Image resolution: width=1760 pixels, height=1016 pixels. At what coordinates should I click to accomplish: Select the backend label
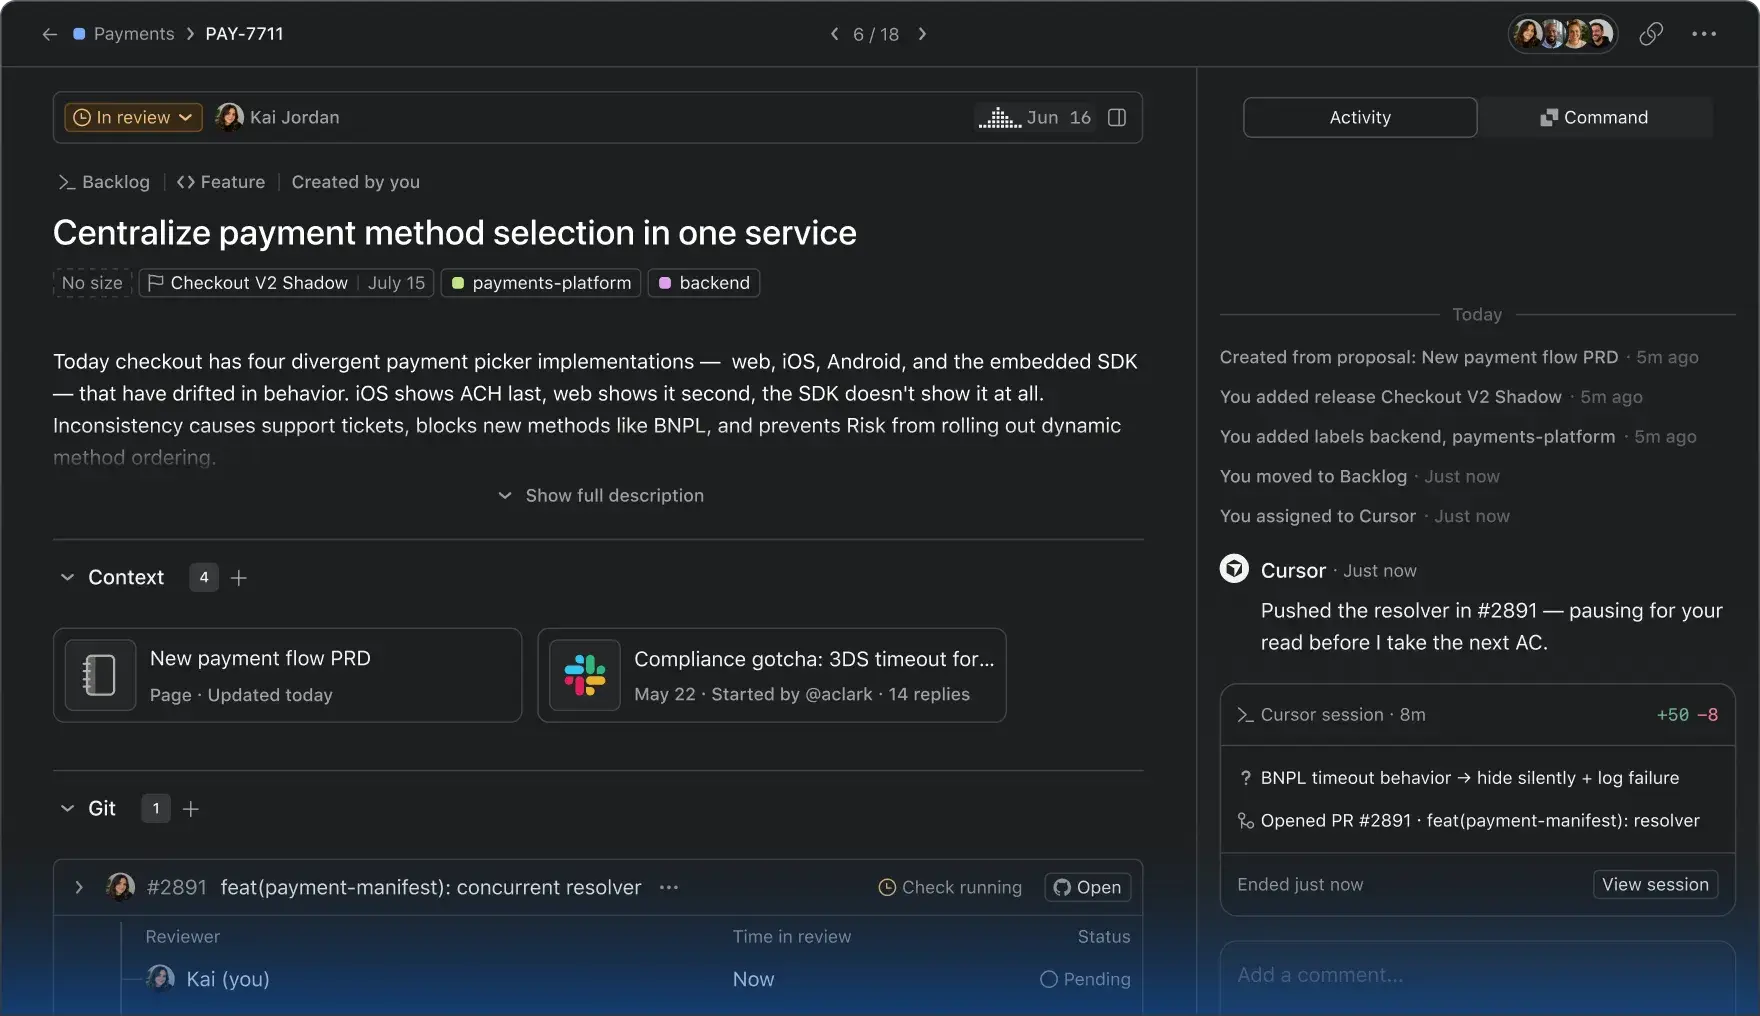pos(704,283)
